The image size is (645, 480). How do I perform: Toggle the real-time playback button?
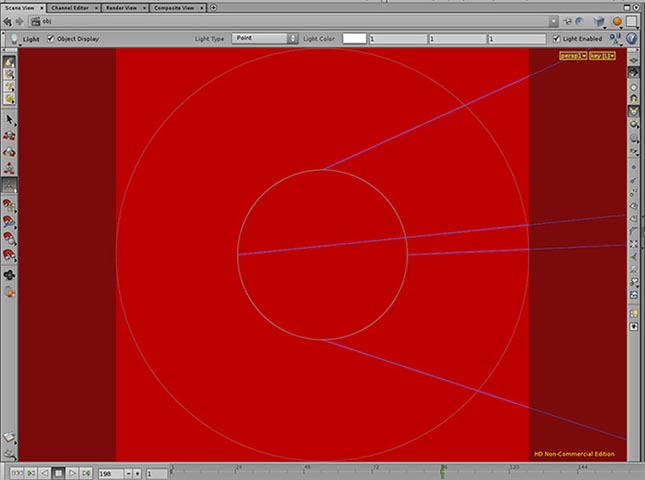(x=17, y=473)
